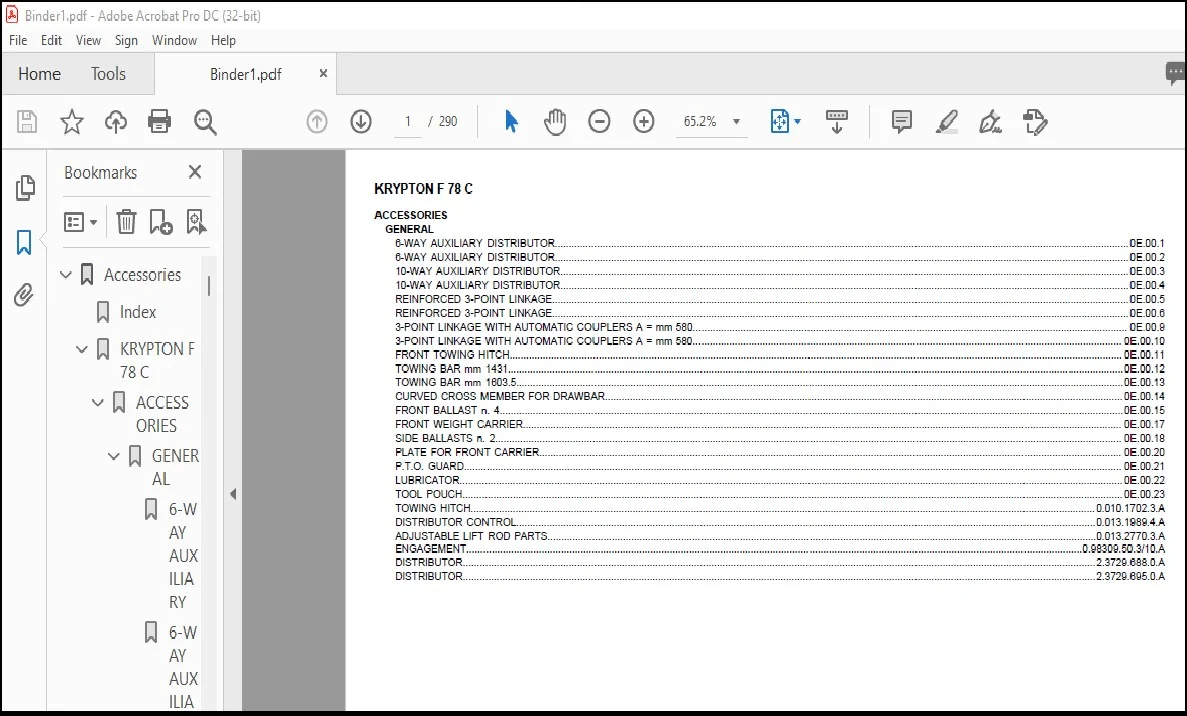
Task: Open the View menu
Action: (x=88, y=40)
